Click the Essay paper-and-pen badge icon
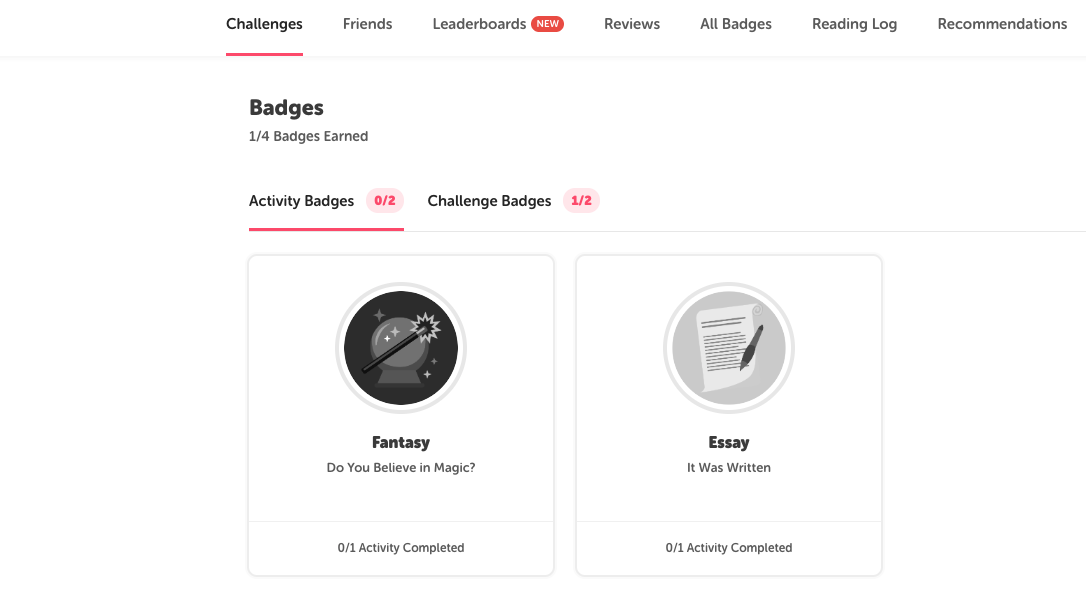Image resolution: width=1086 pixels, height=595 pixels. (728, 347)
